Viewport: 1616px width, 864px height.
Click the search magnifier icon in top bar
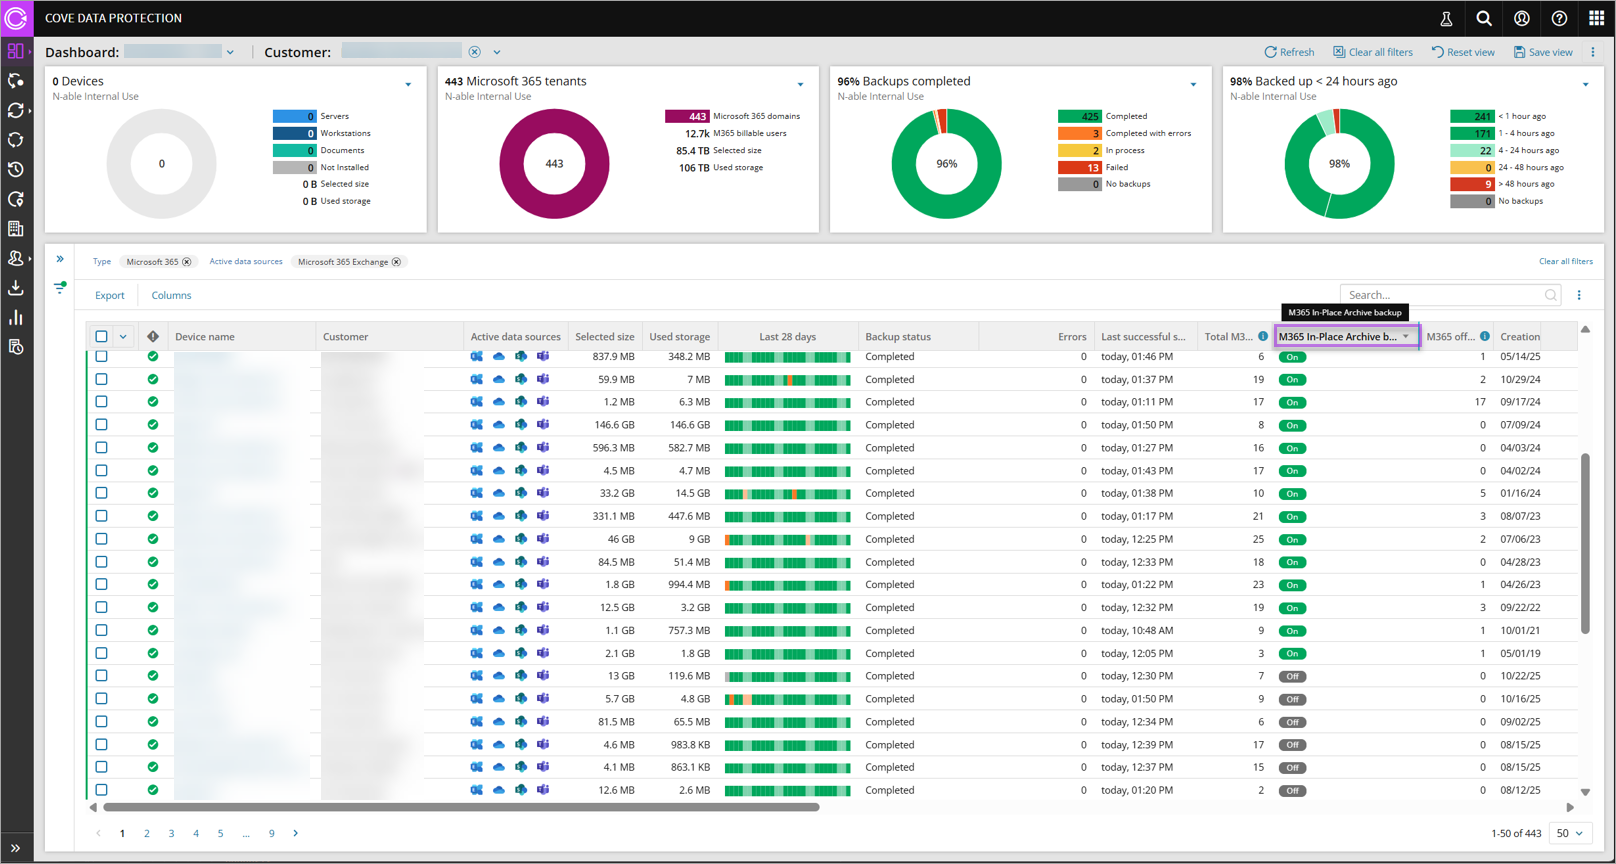pyautogui.click(x=1484, y=19)
